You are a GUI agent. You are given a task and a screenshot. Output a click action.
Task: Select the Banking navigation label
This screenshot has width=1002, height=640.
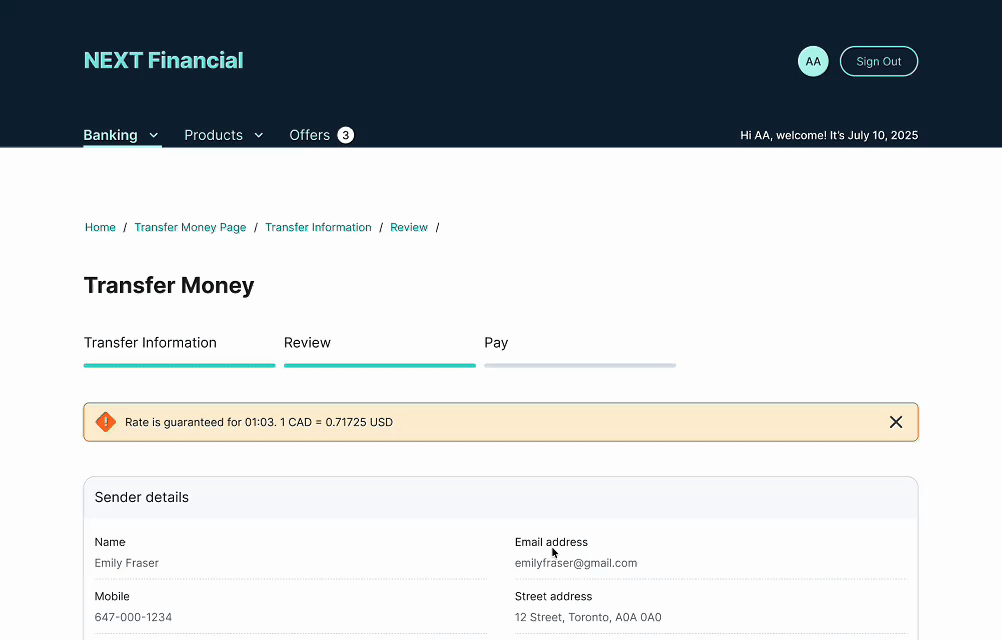point(110,135)
